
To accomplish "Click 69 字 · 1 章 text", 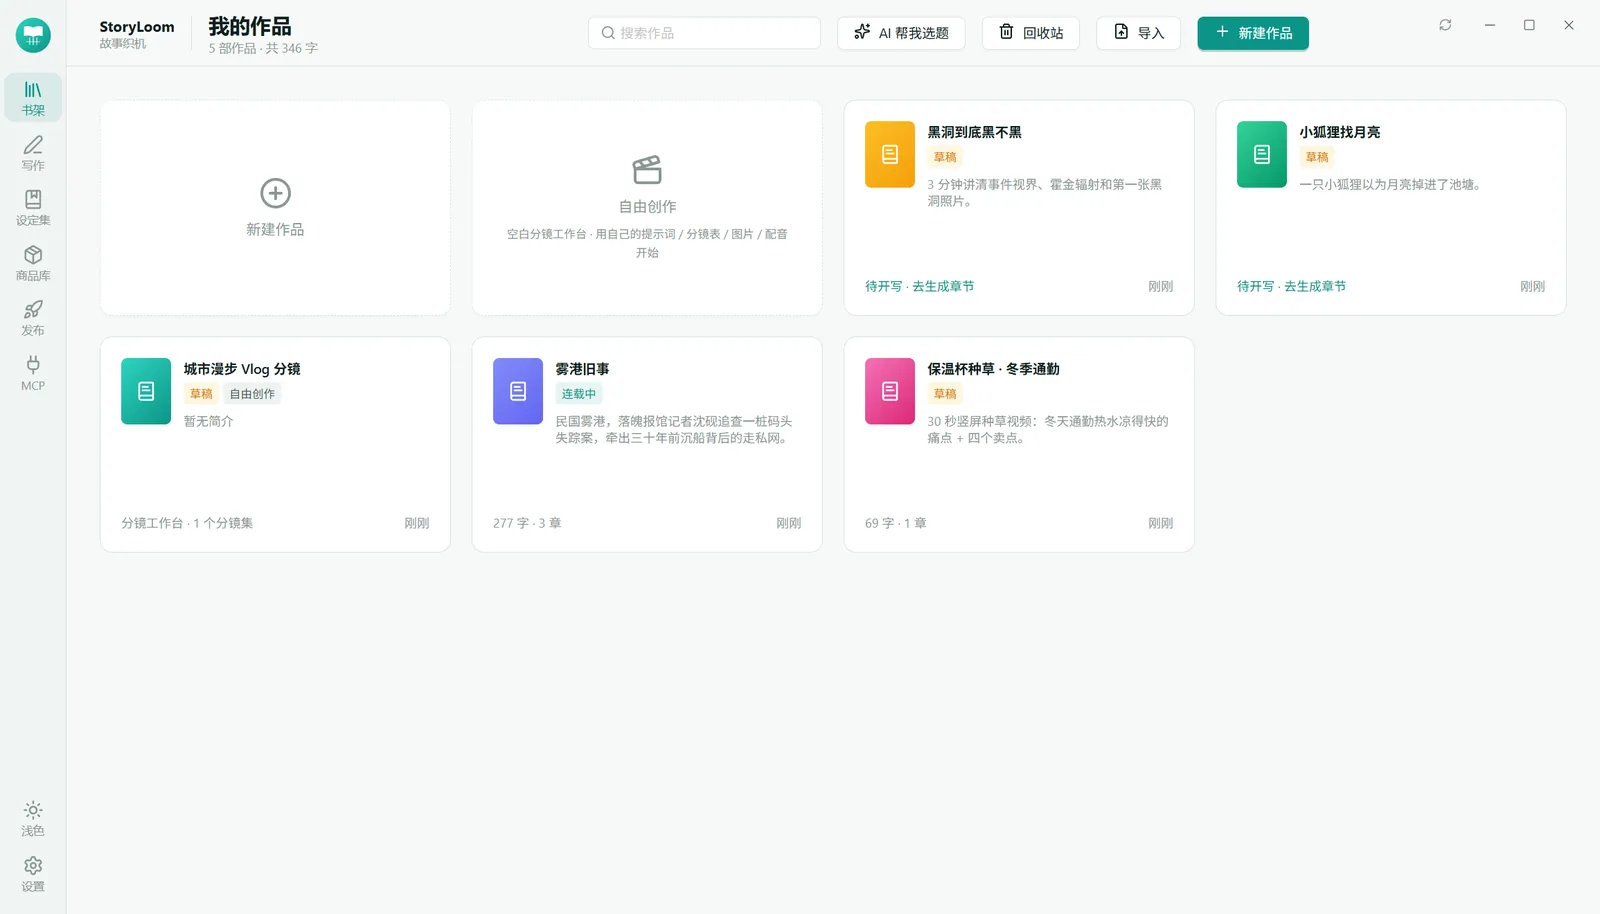I will 896,523.
